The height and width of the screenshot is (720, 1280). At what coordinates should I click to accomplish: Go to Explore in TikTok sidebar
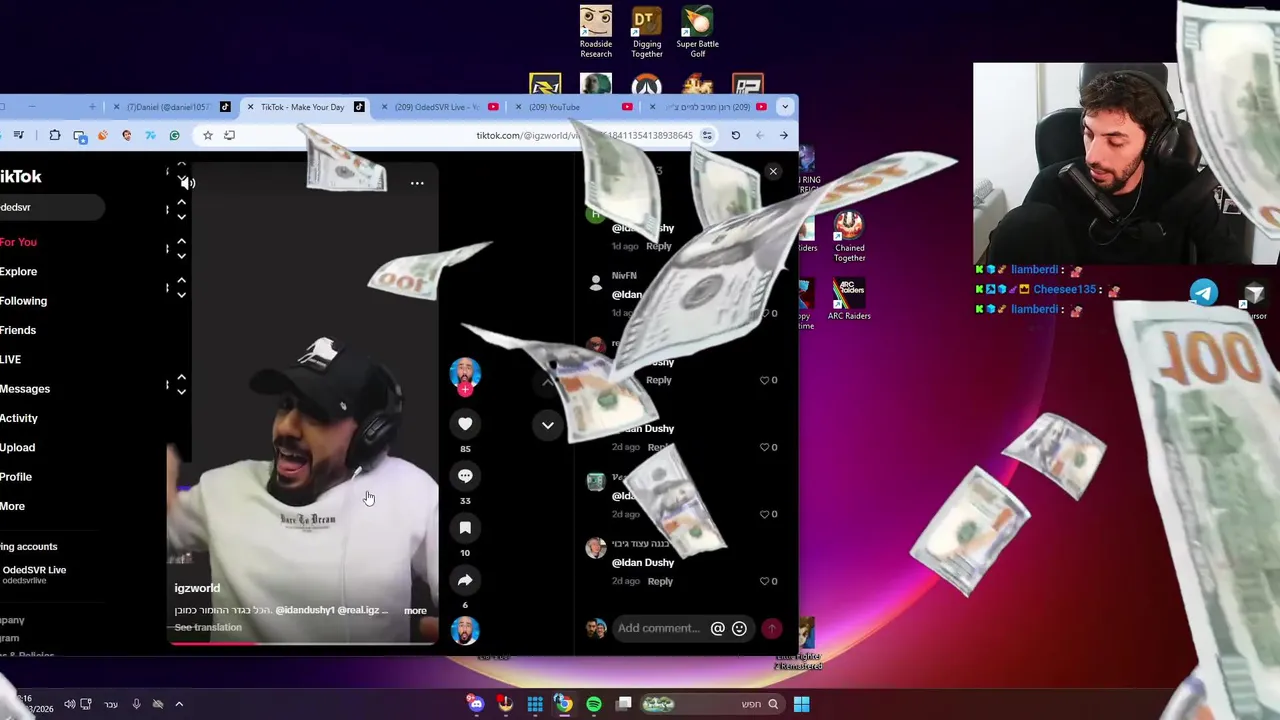coord(18,271)
